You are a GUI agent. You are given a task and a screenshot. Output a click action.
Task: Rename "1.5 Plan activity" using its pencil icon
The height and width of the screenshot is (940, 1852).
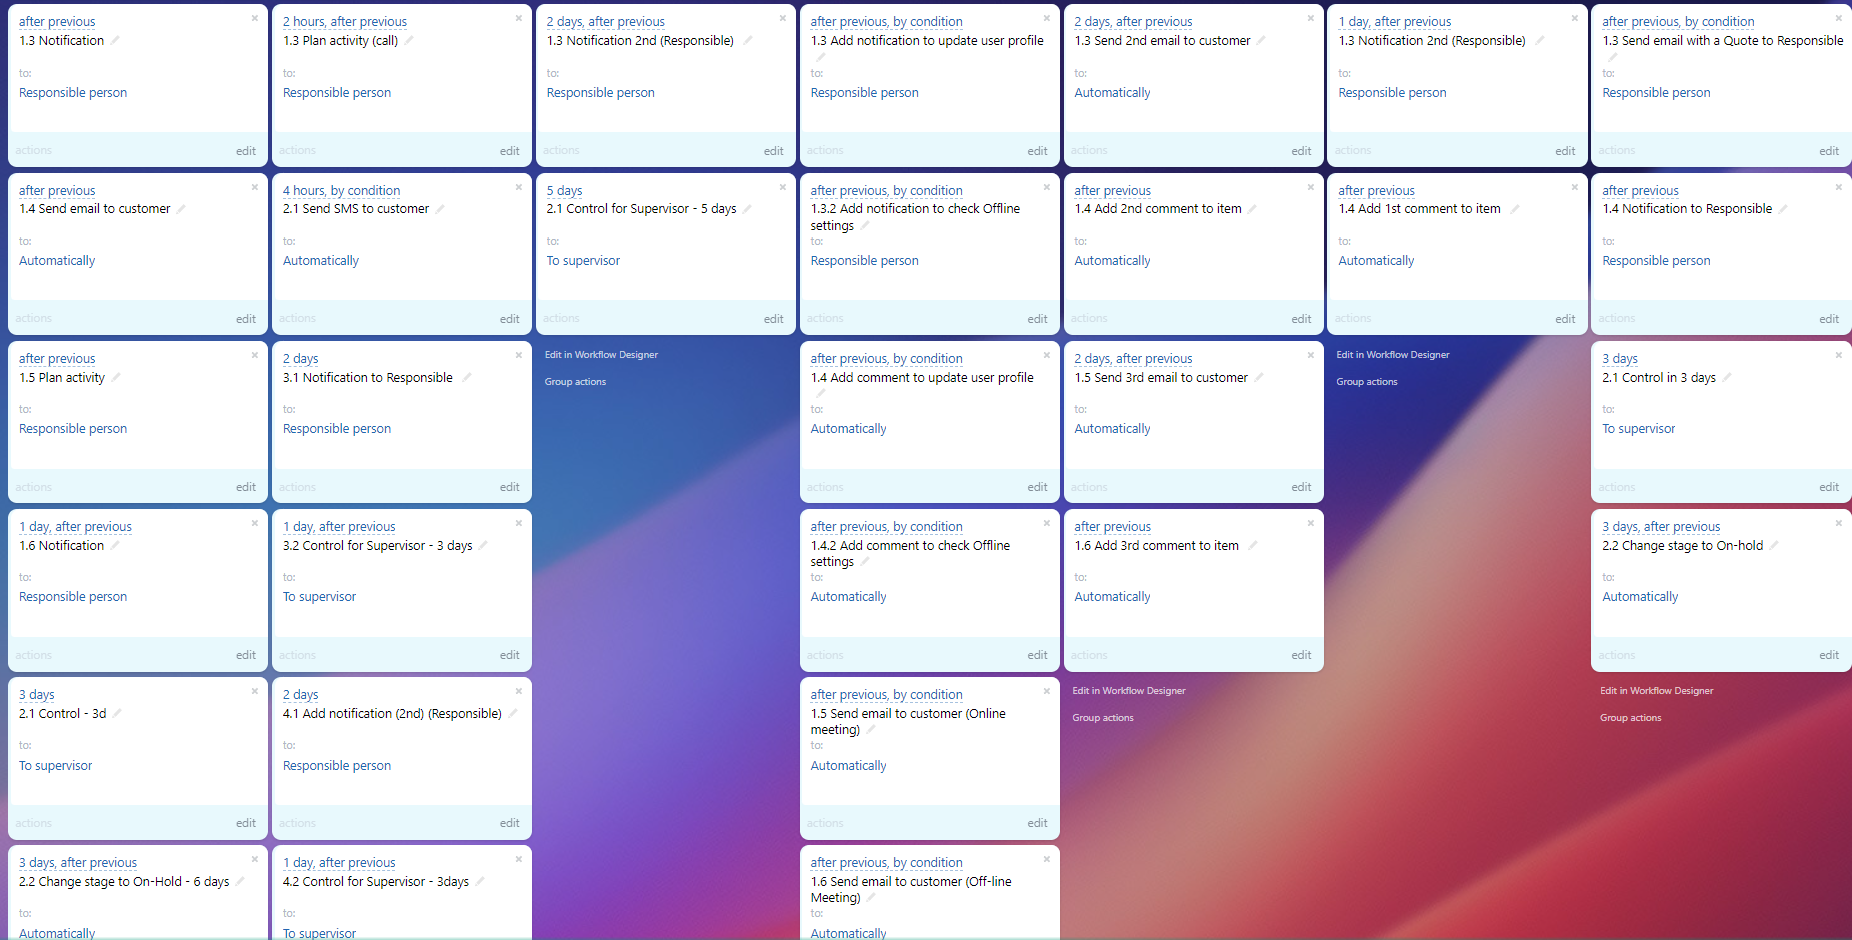point(116,378)
